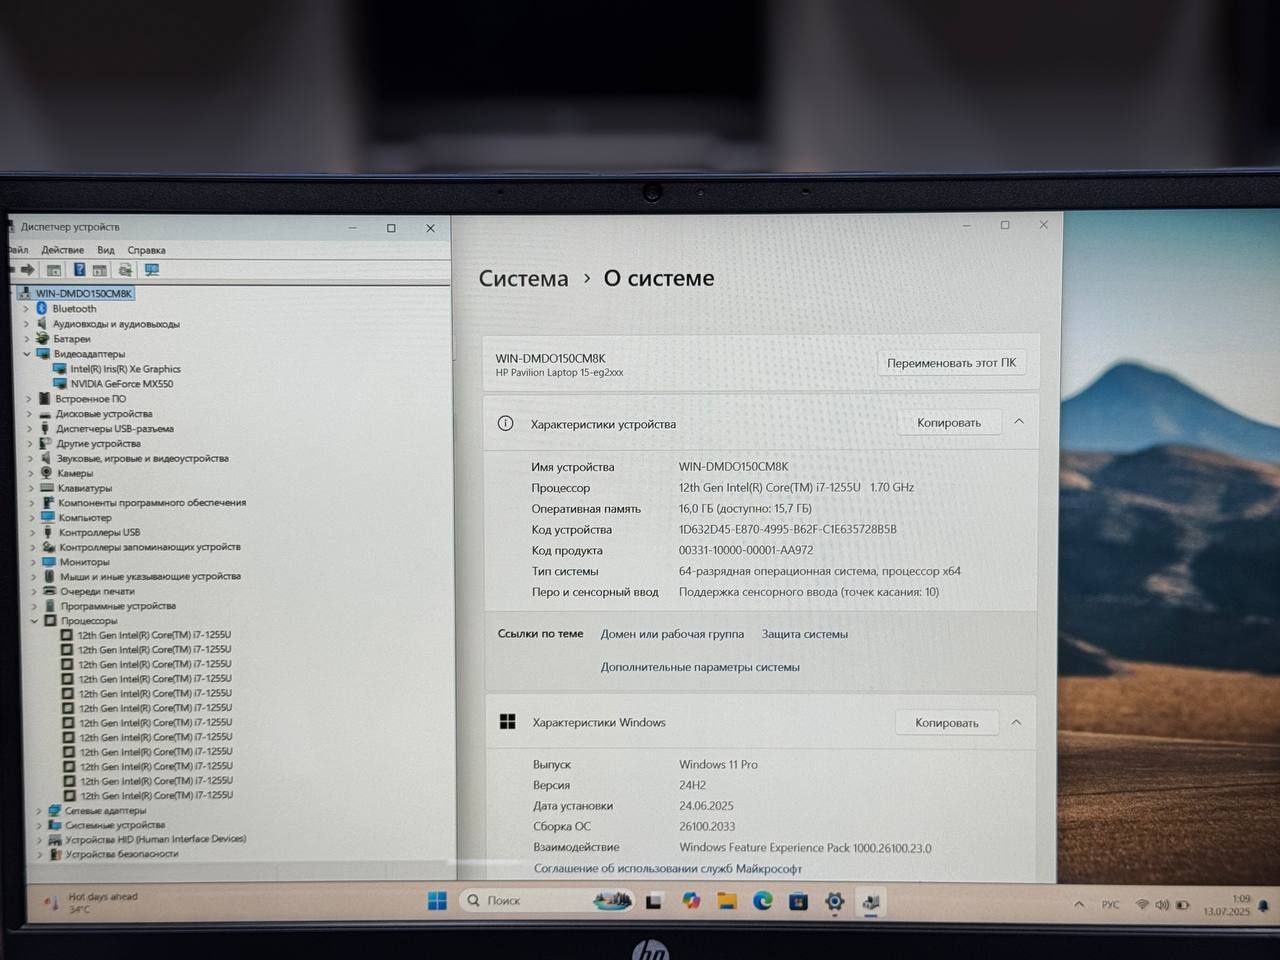
Task: Click the monitor icon beside NVIDIA GeForce MX550
Action: [61, 384]
